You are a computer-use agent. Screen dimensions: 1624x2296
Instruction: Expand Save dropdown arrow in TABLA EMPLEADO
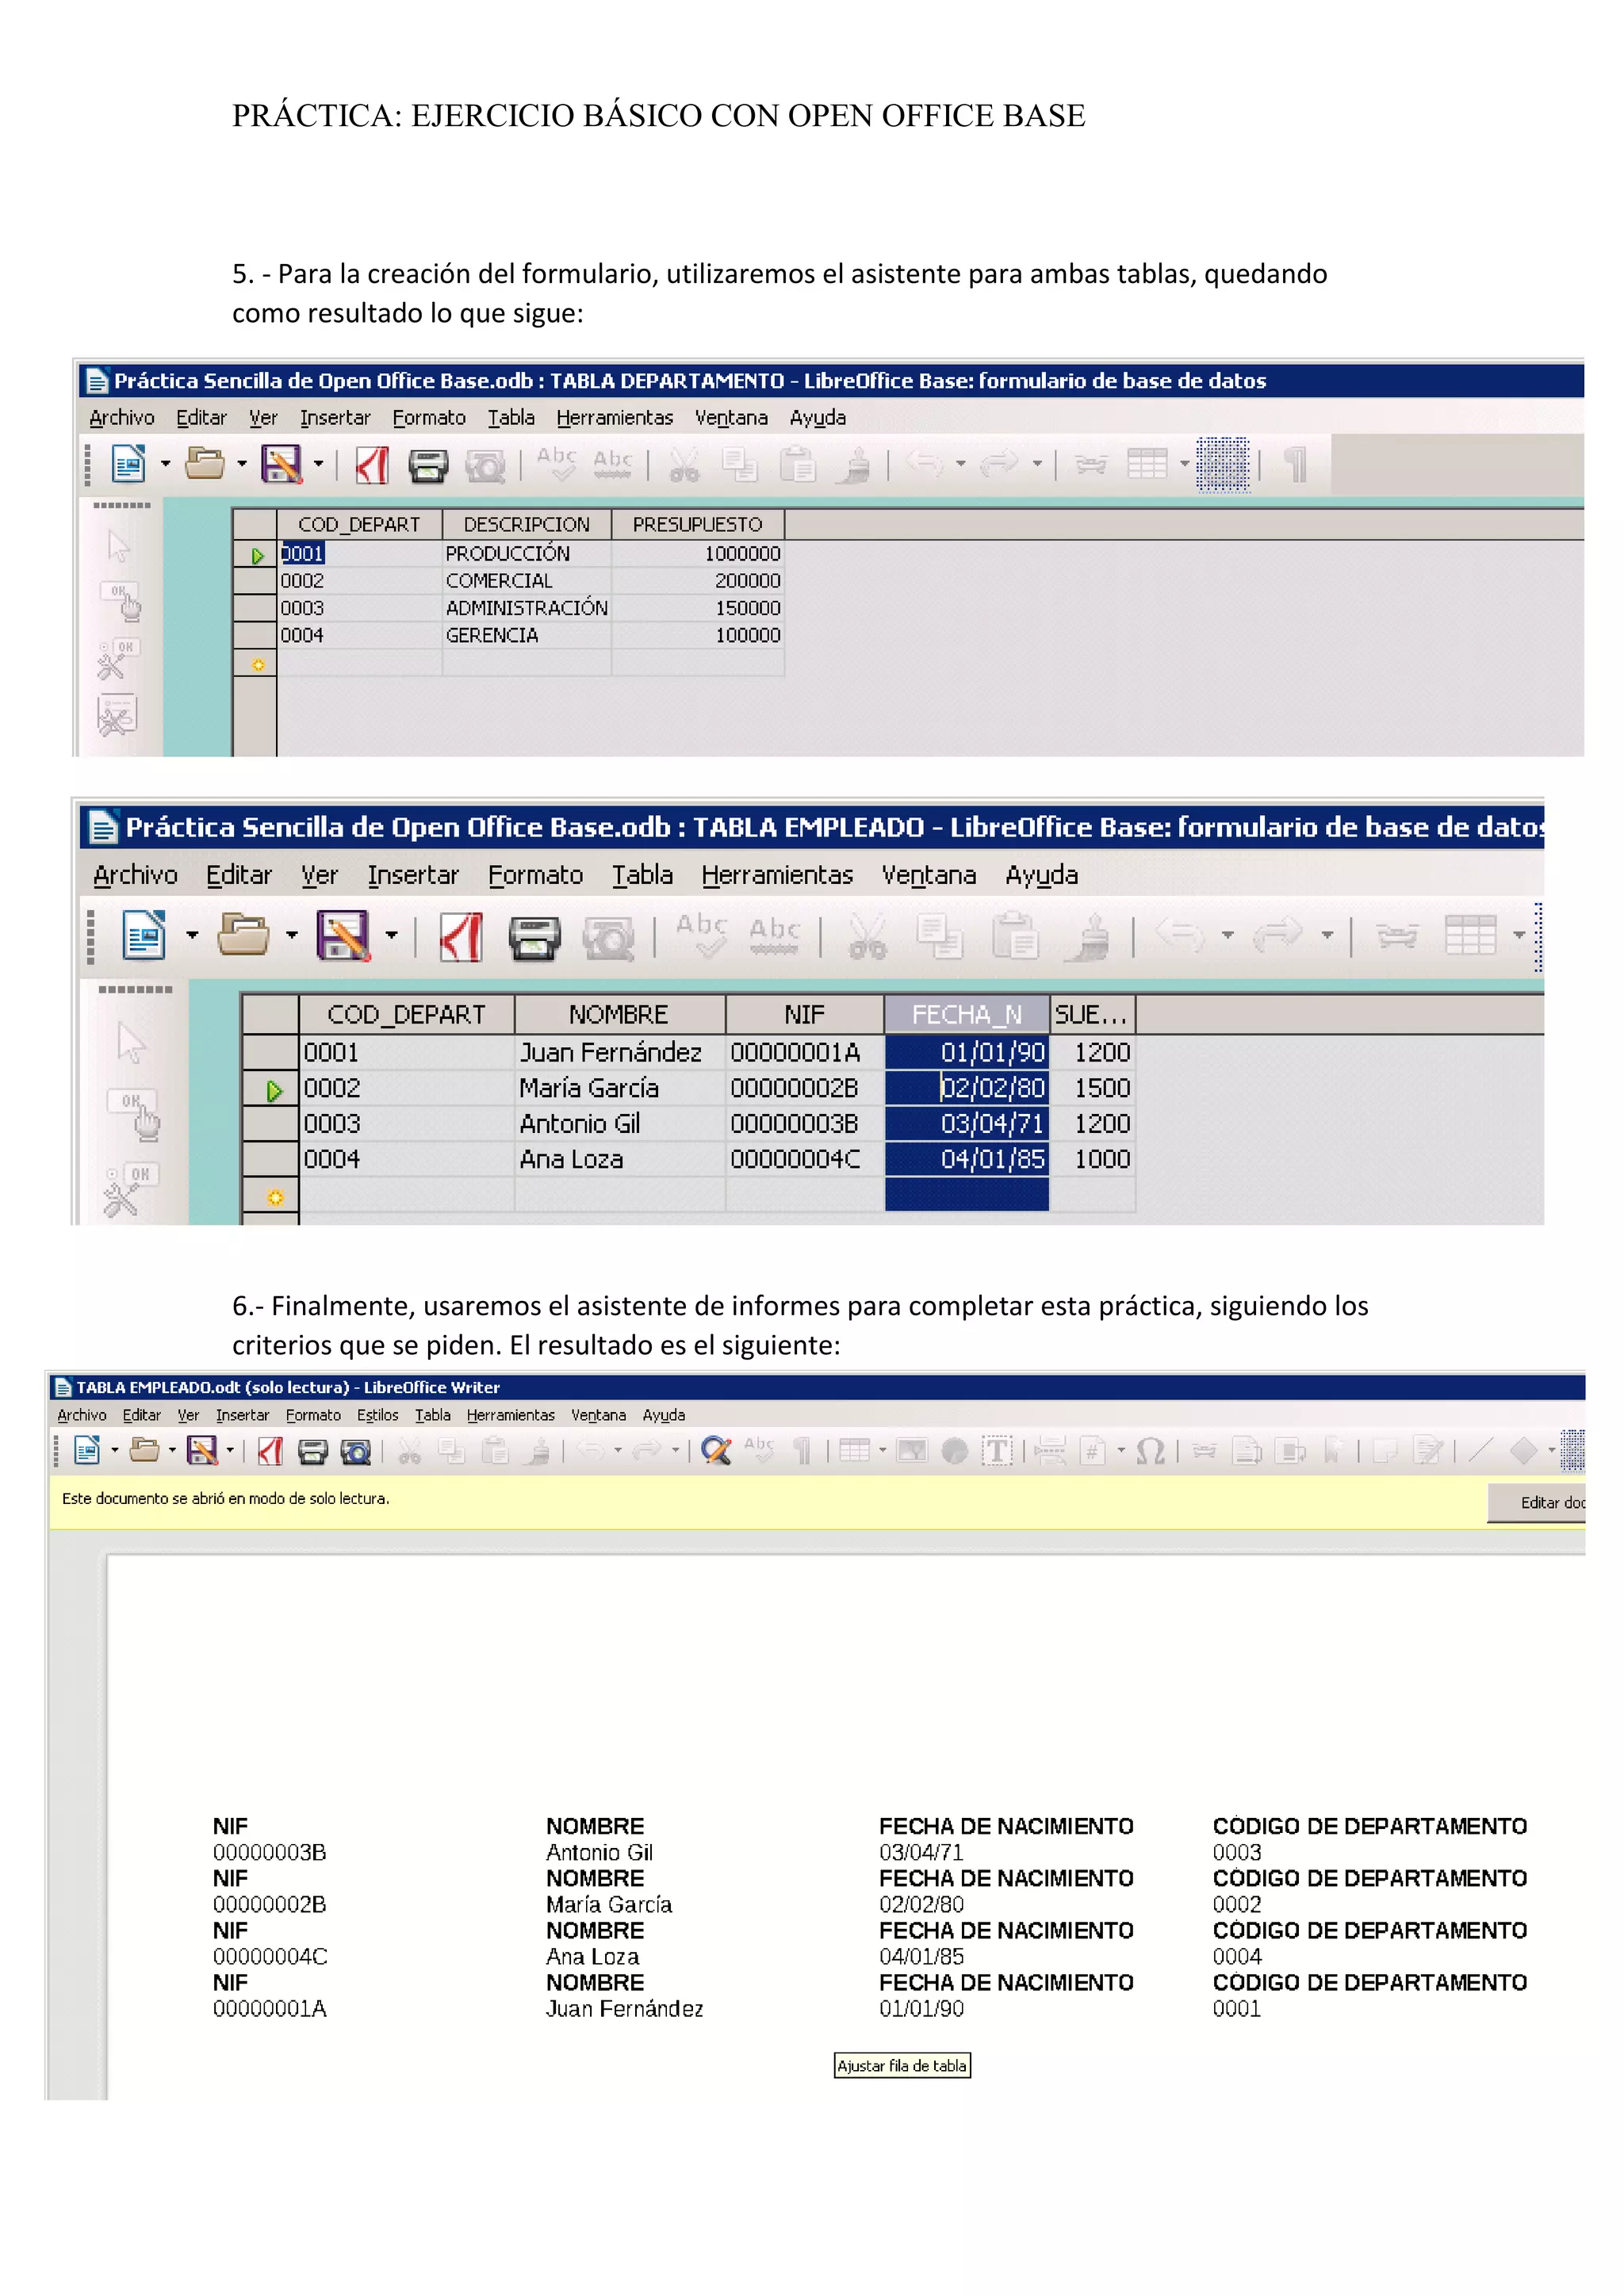(391, 936)
